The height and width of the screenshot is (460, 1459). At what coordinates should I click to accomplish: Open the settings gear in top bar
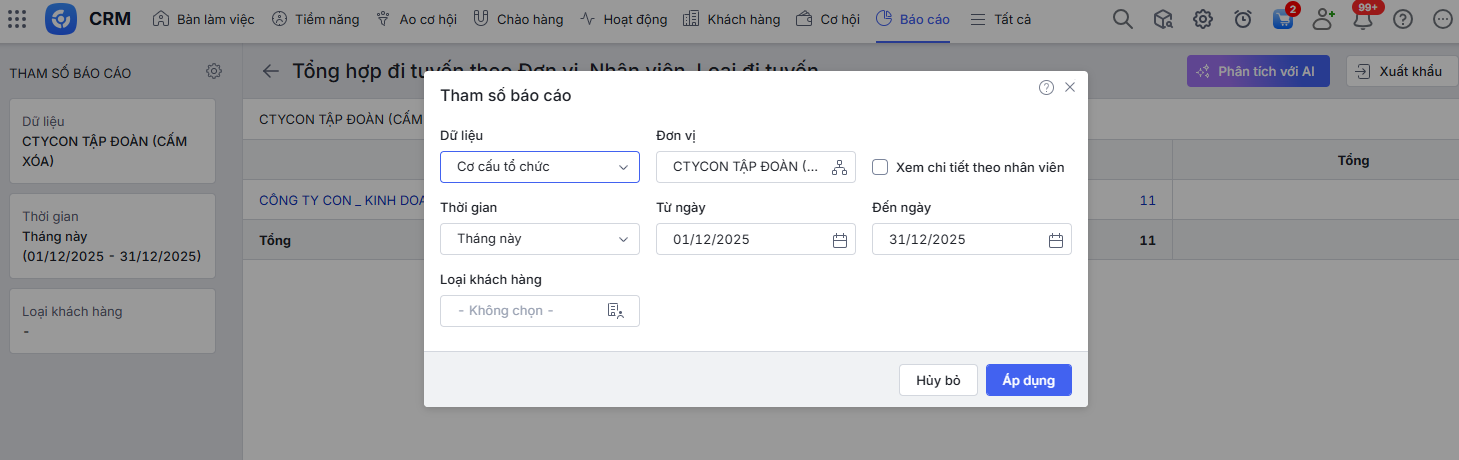(1203, 19)
